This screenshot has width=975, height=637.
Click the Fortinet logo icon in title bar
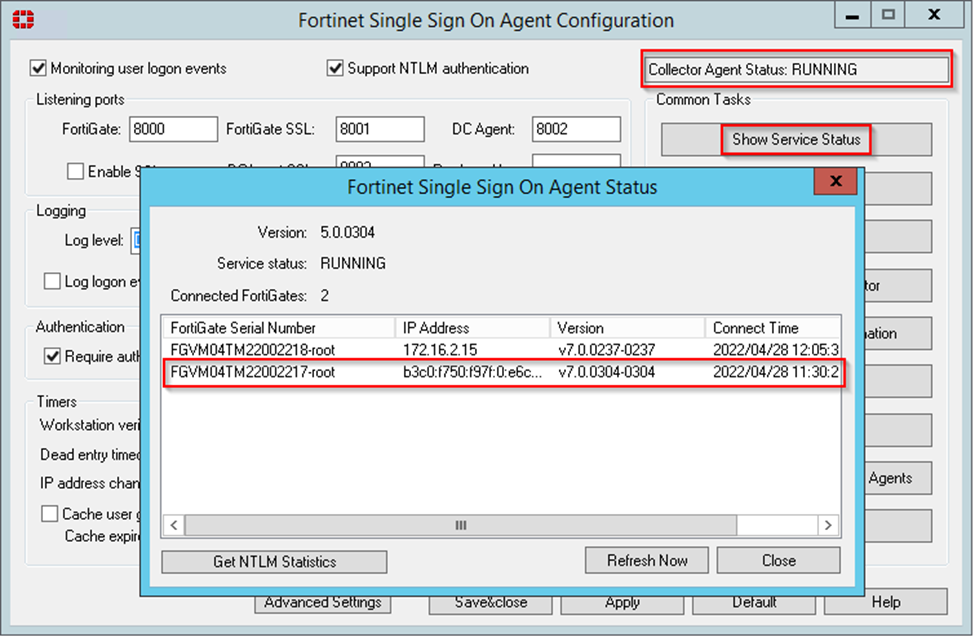point(23,19)
